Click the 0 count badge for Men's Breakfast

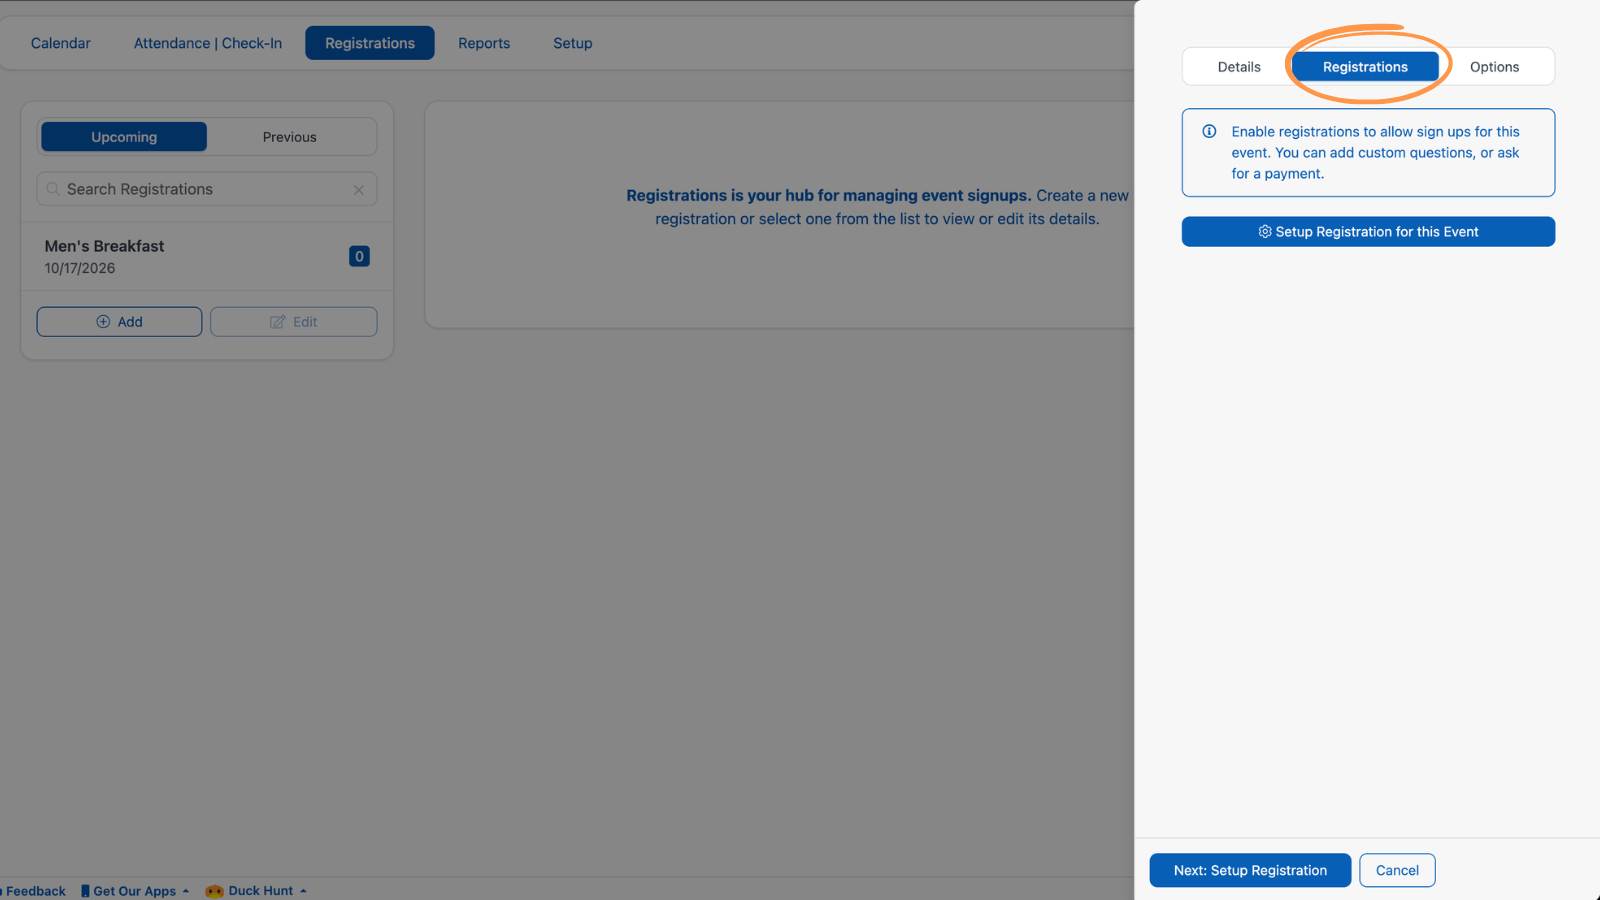point(359,256)
